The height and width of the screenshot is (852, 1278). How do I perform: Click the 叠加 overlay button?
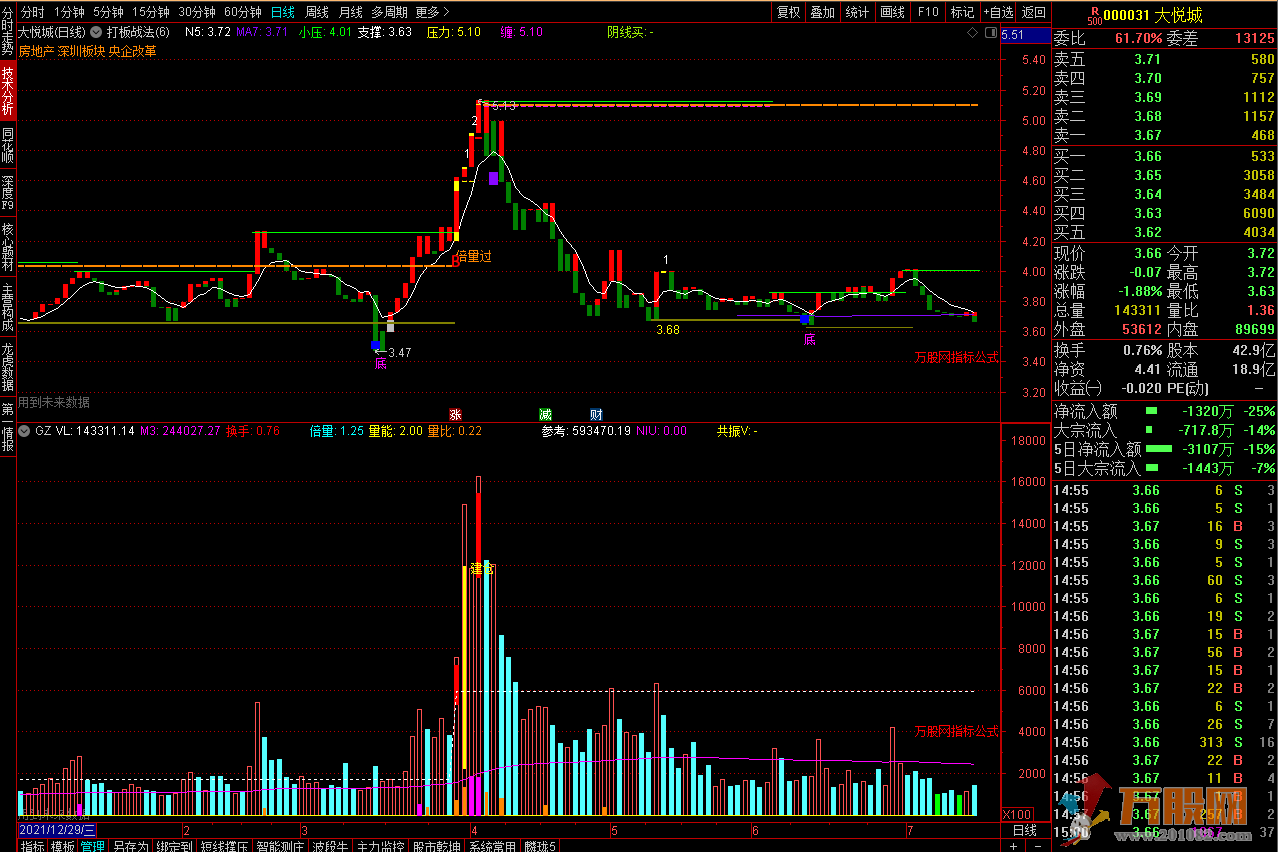(823, 12)
